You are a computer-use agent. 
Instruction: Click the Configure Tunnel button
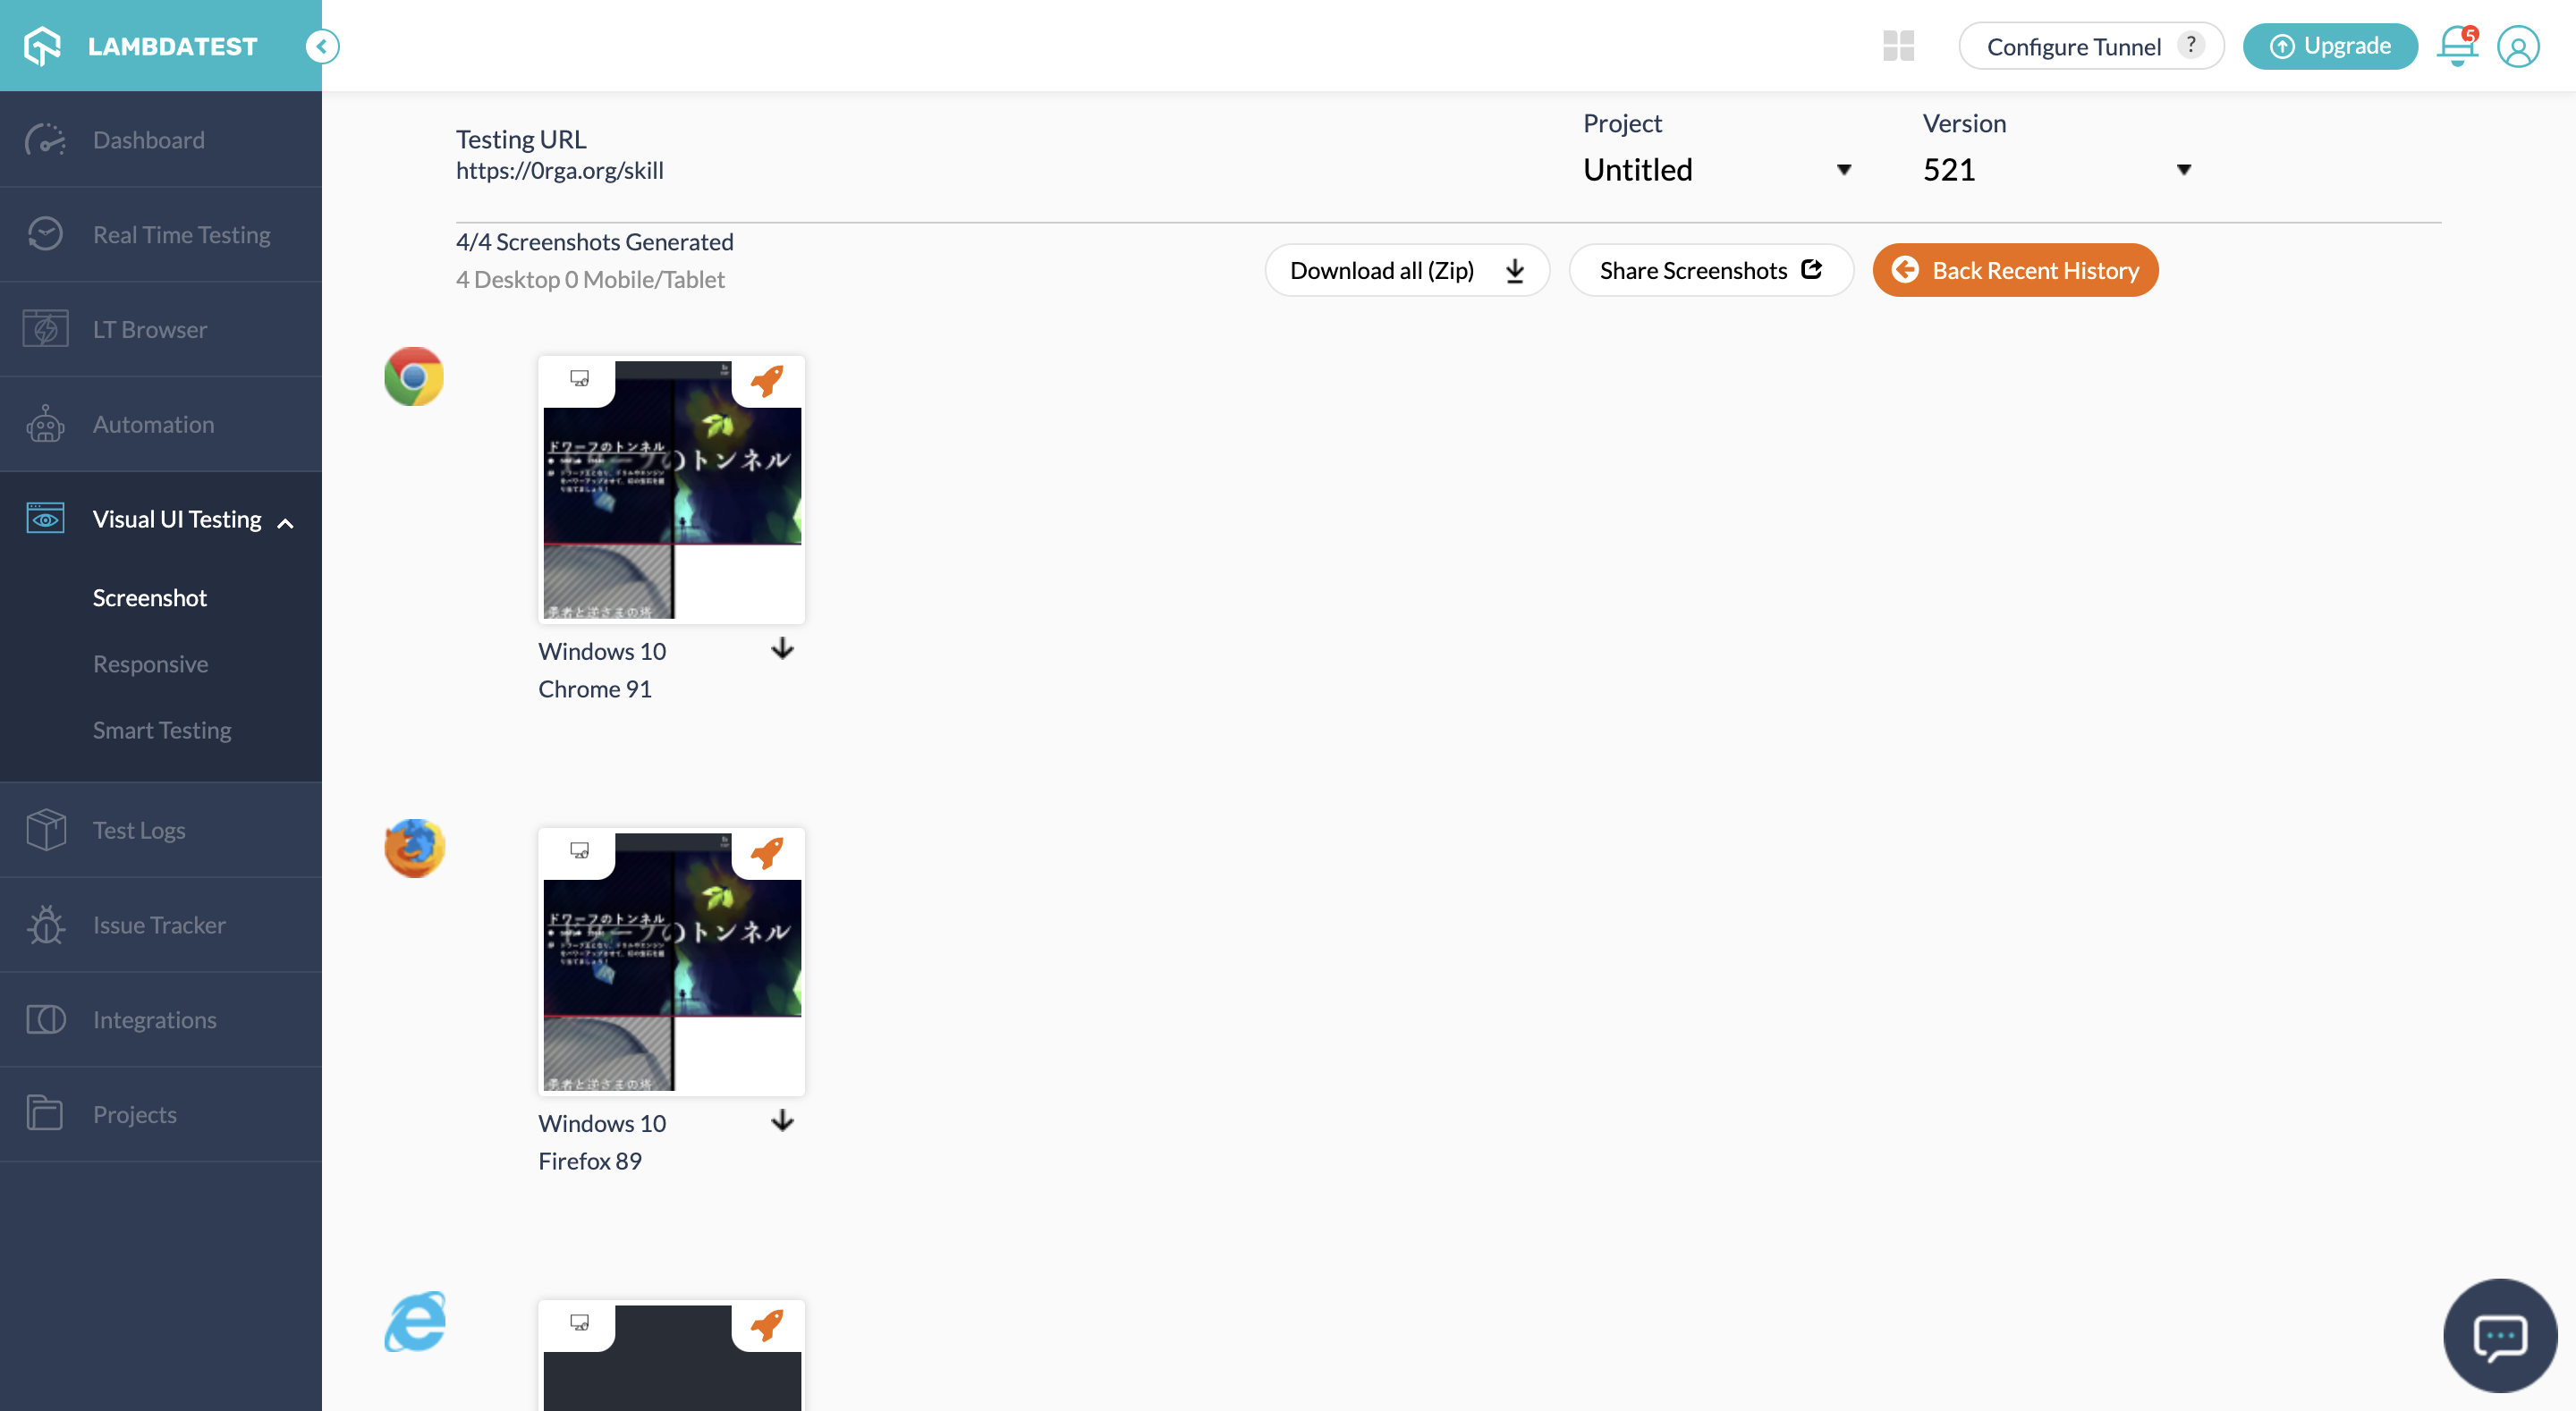click(2091, 46)
